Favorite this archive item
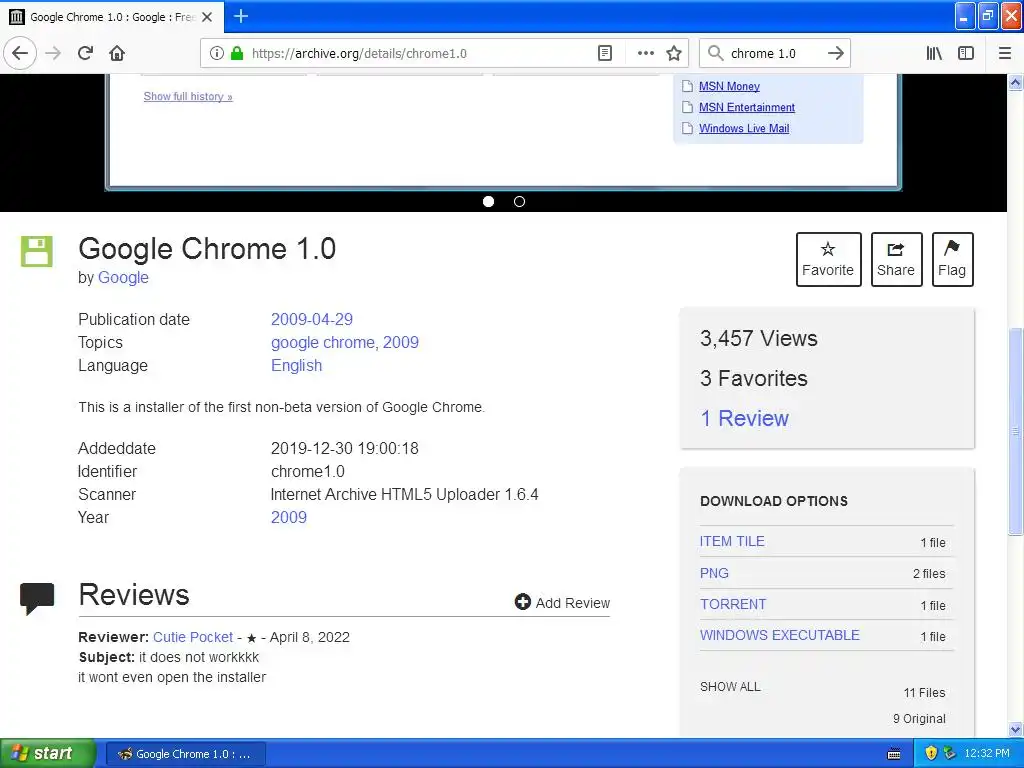Viewport: 1024px width, 768px height. click(x=828, y=259)
